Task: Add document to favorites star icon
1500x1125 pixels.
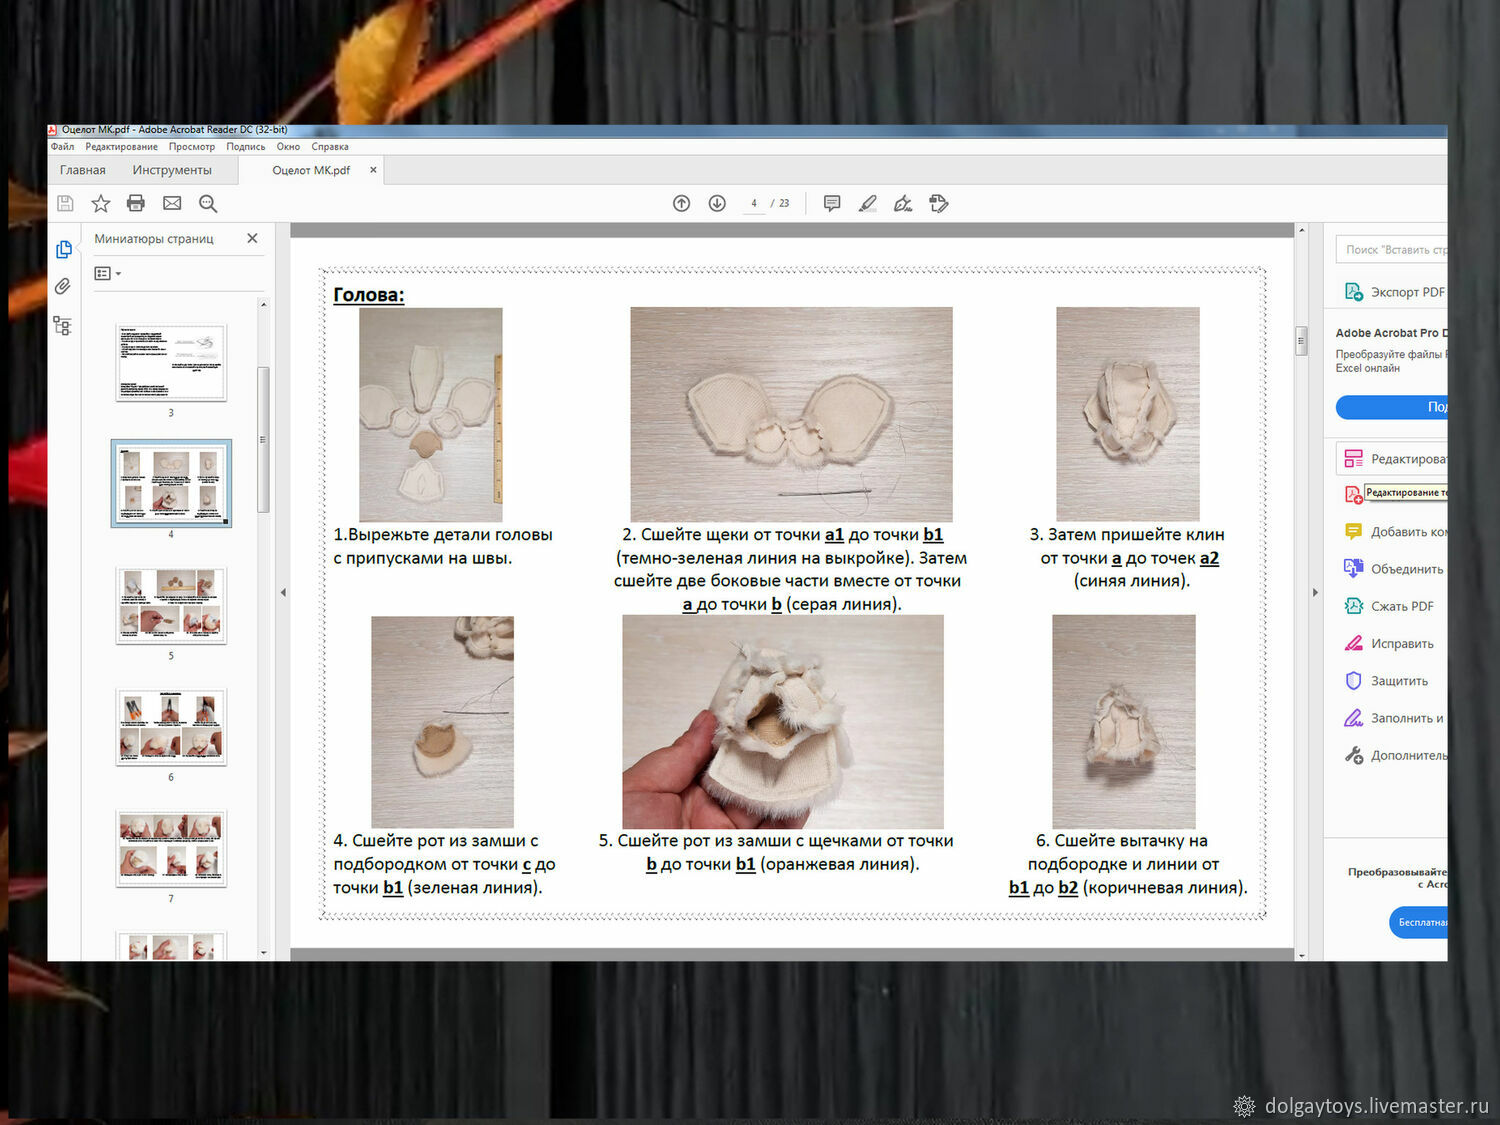Action: [101, 204]
